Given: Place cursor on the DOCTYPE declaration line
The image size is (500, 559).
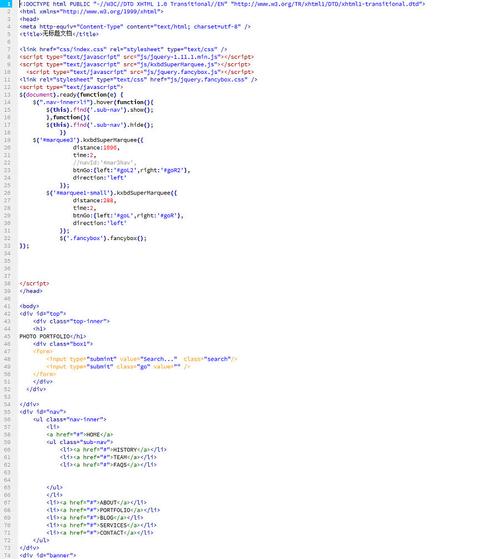Looking at the screenshot, I should pos(222,4).
